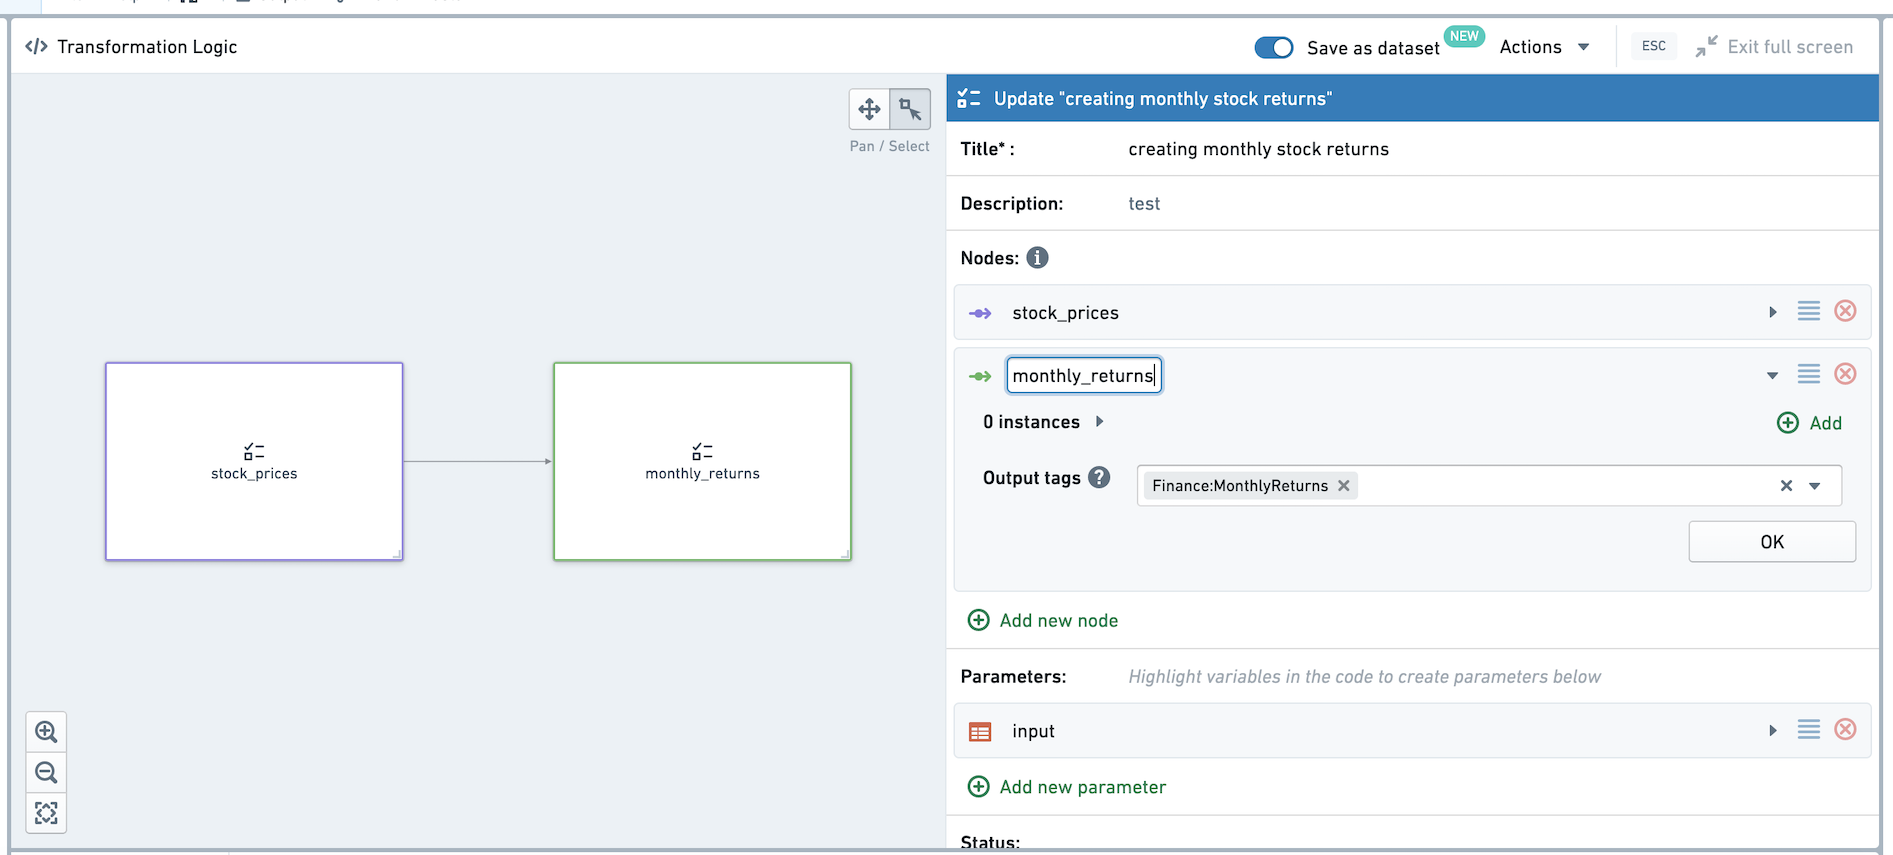Expand the 0 instances list
The height and width of the screenshot is (855, 1893).
pyautogui.click(x=1099, y=421)
